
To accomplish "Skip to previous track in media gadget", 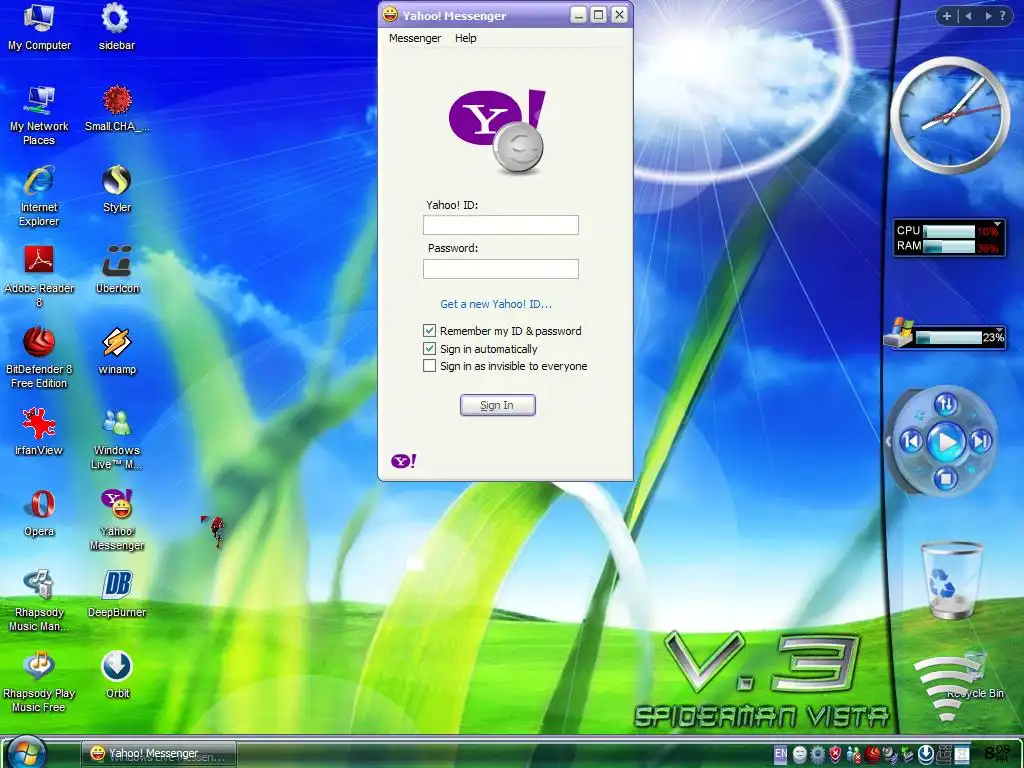I will [912, 442].
